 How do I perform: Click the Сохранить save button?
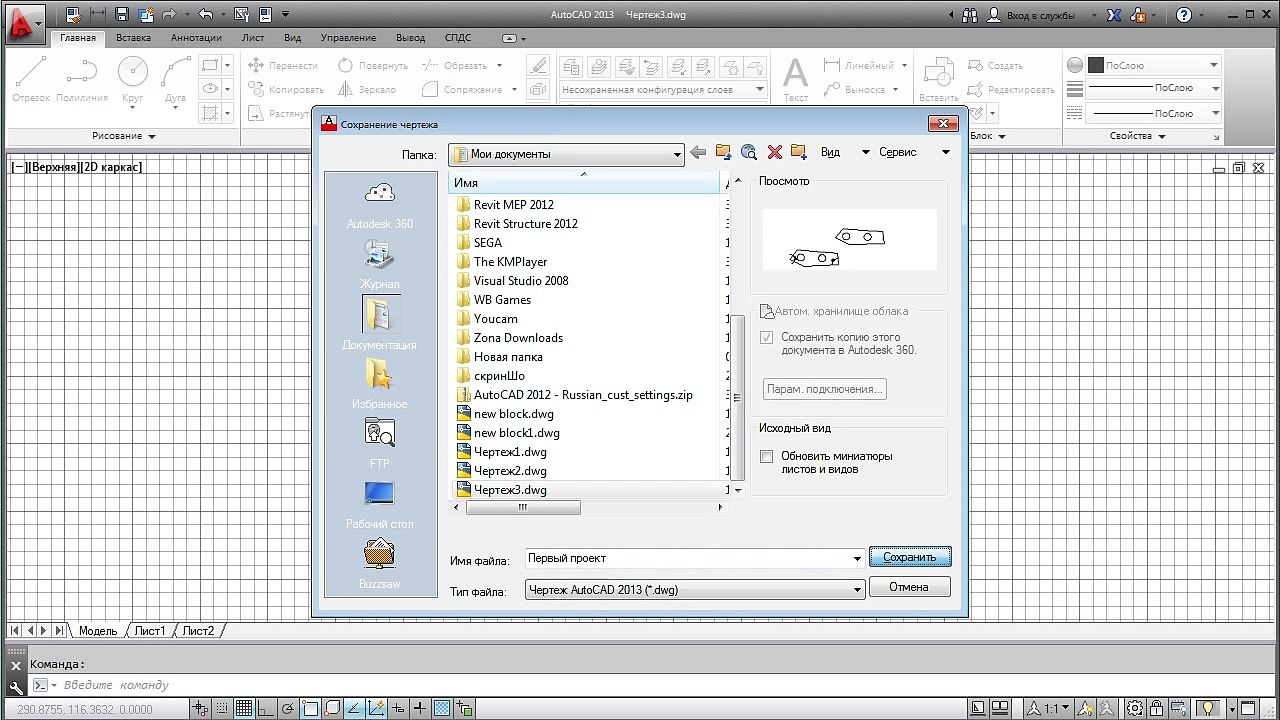tap(909, 557)
